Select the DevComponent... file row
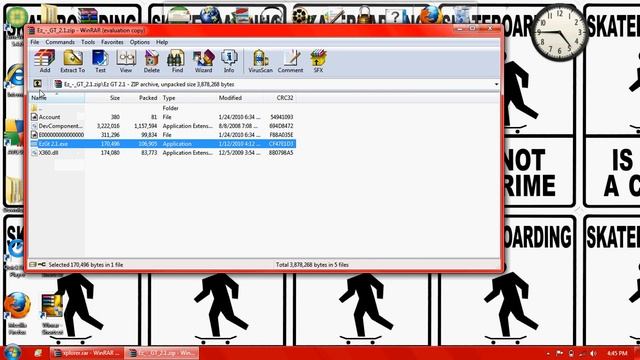This screenshot has width=640, height=360. (162, 126)
